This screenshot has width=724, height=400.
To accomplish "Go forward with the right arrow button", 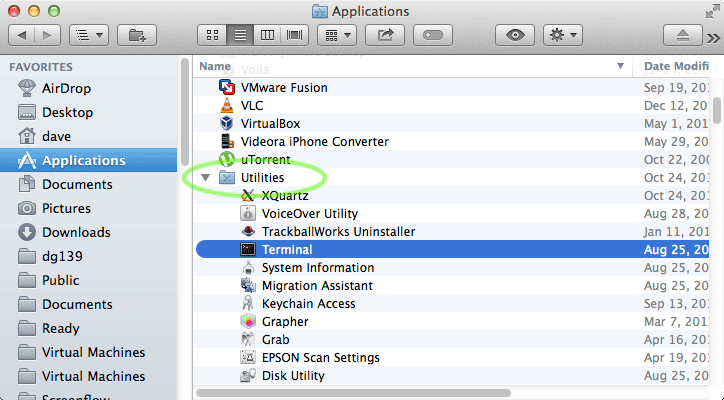I will coord(47,35).
